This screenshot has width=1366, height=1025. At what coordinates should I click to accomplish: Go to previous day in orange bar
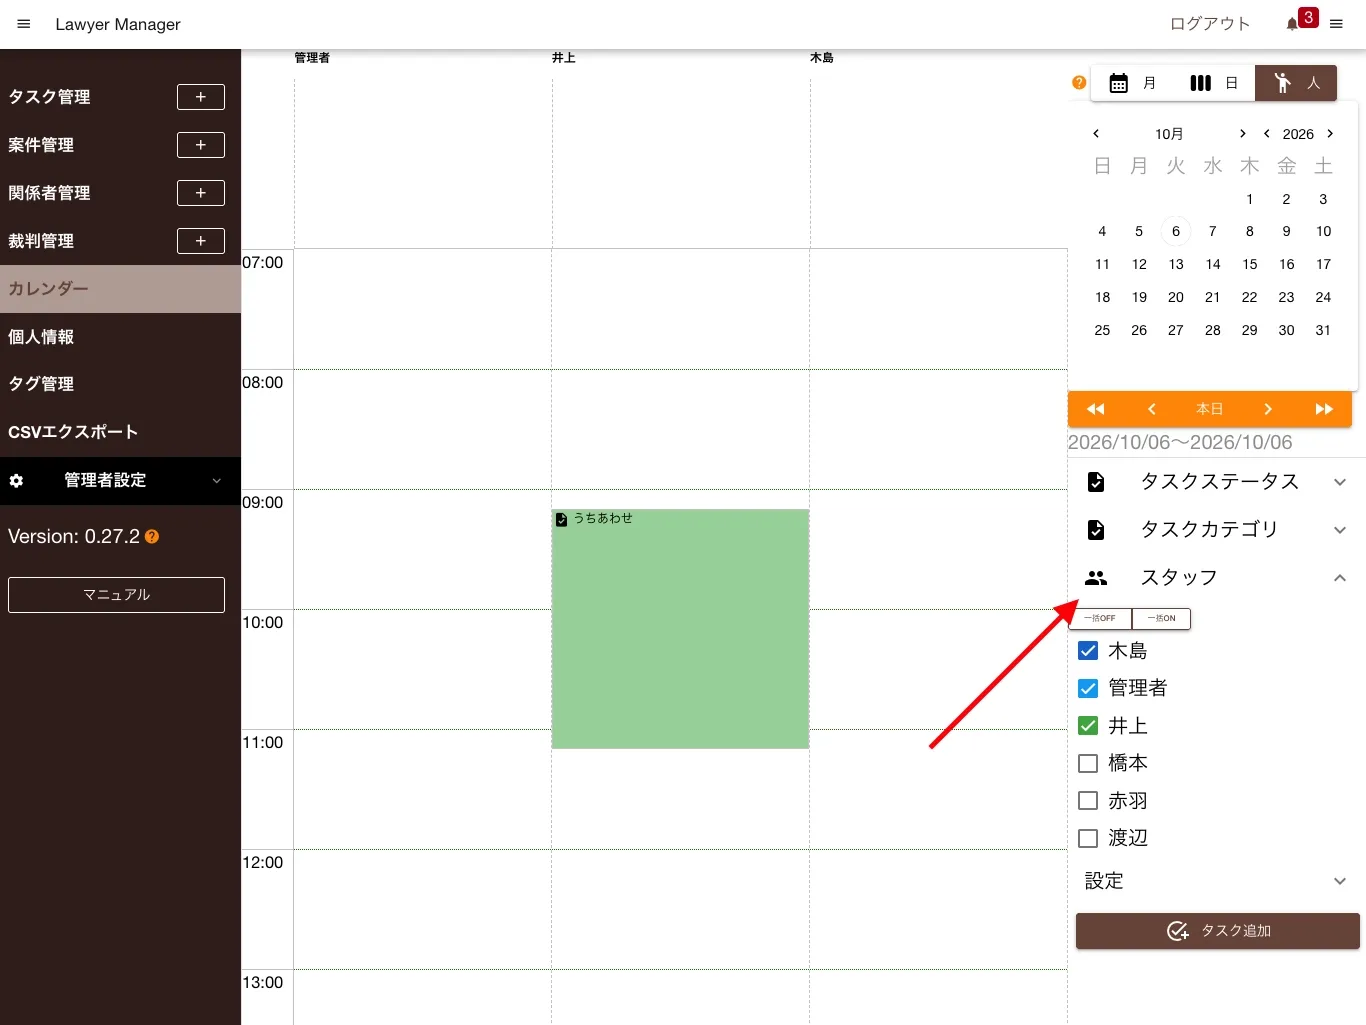point(1152,409)
